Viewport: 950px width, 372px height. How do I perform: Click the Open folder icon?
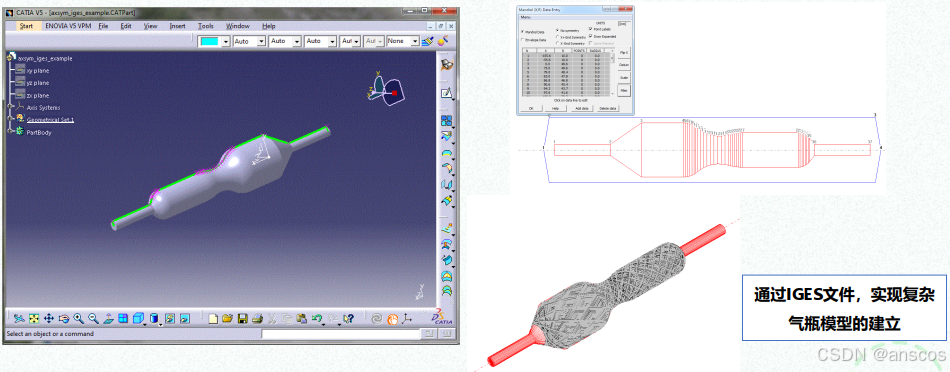tap(228, 318)
